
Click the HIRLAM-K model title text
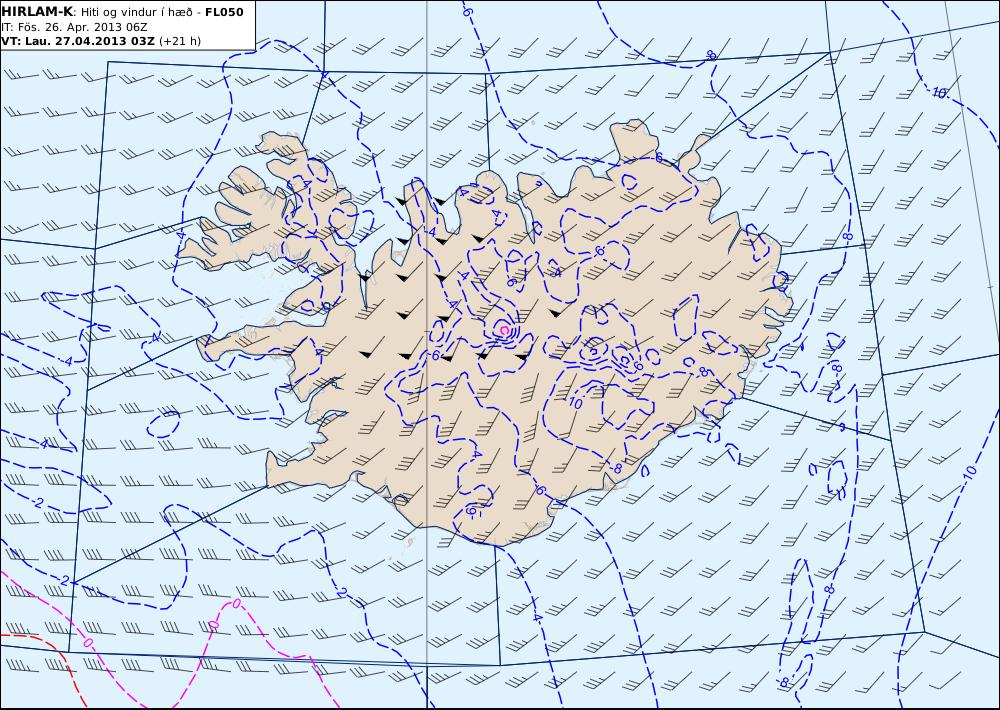click(38, 11)
